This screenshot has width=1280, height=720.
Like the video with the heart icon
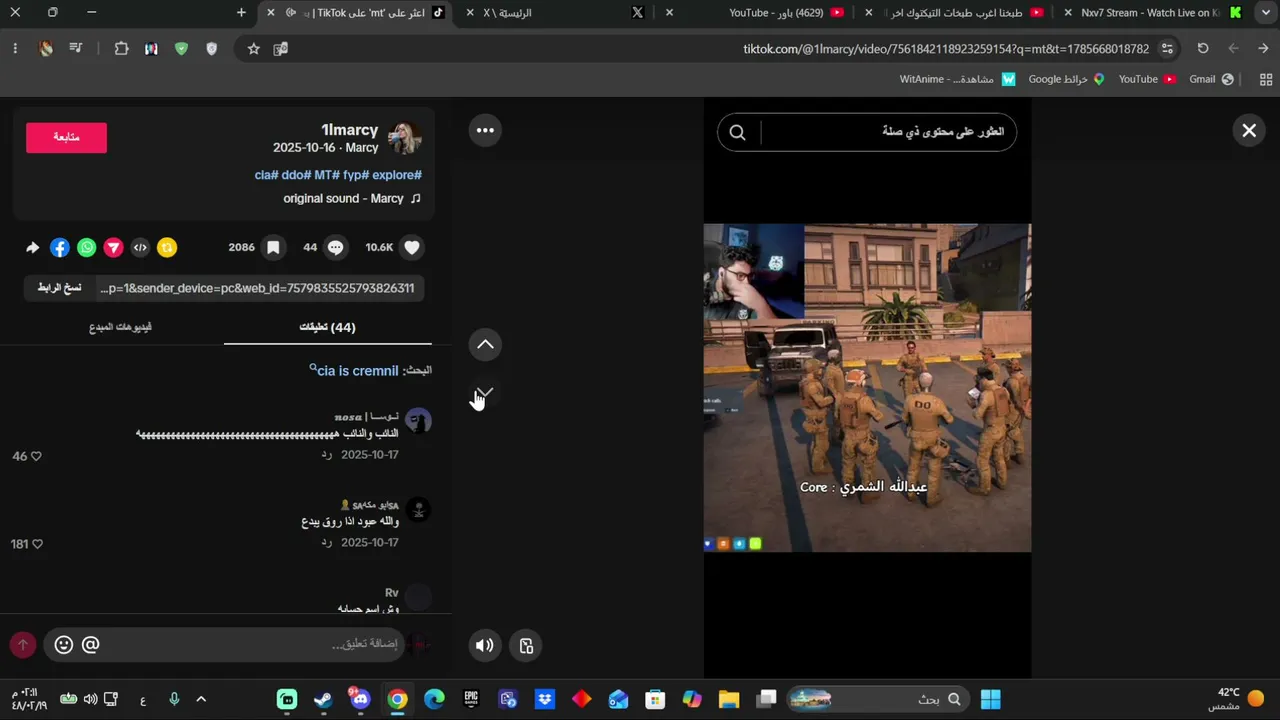click(x=412, y=248)
